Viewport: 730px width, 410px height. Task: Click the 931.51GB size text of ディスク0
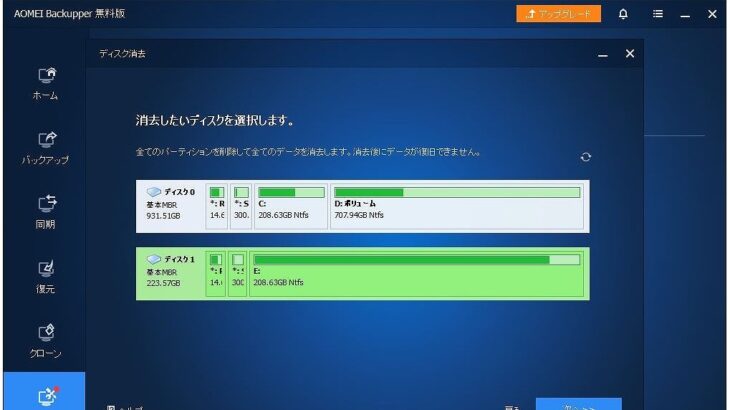pyautogui.click(x=163, y=216)
